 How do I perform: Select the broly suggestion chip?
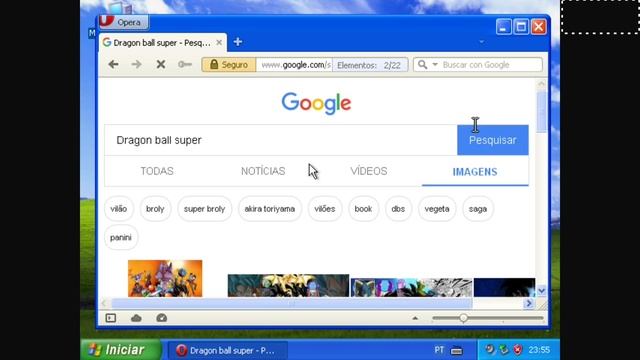coord(155,209)
